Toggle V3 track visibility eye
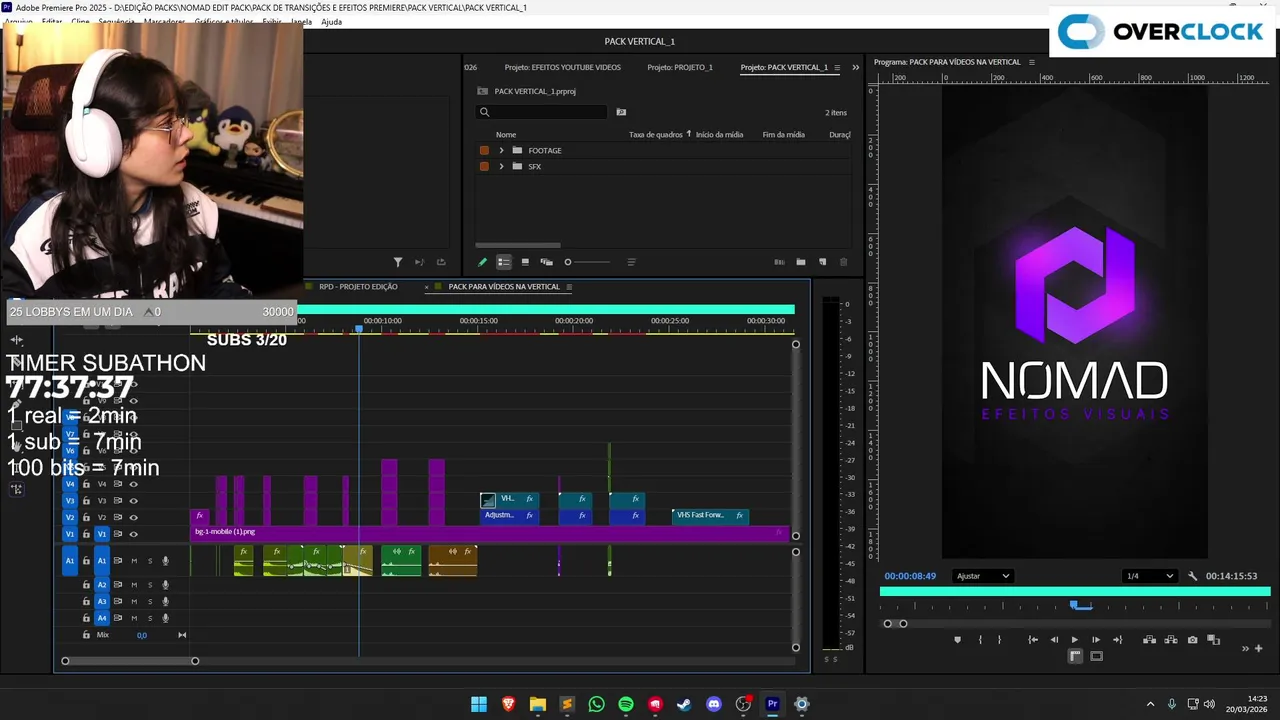The width and height of the screenshot is (1280, 720). point(133,501)
